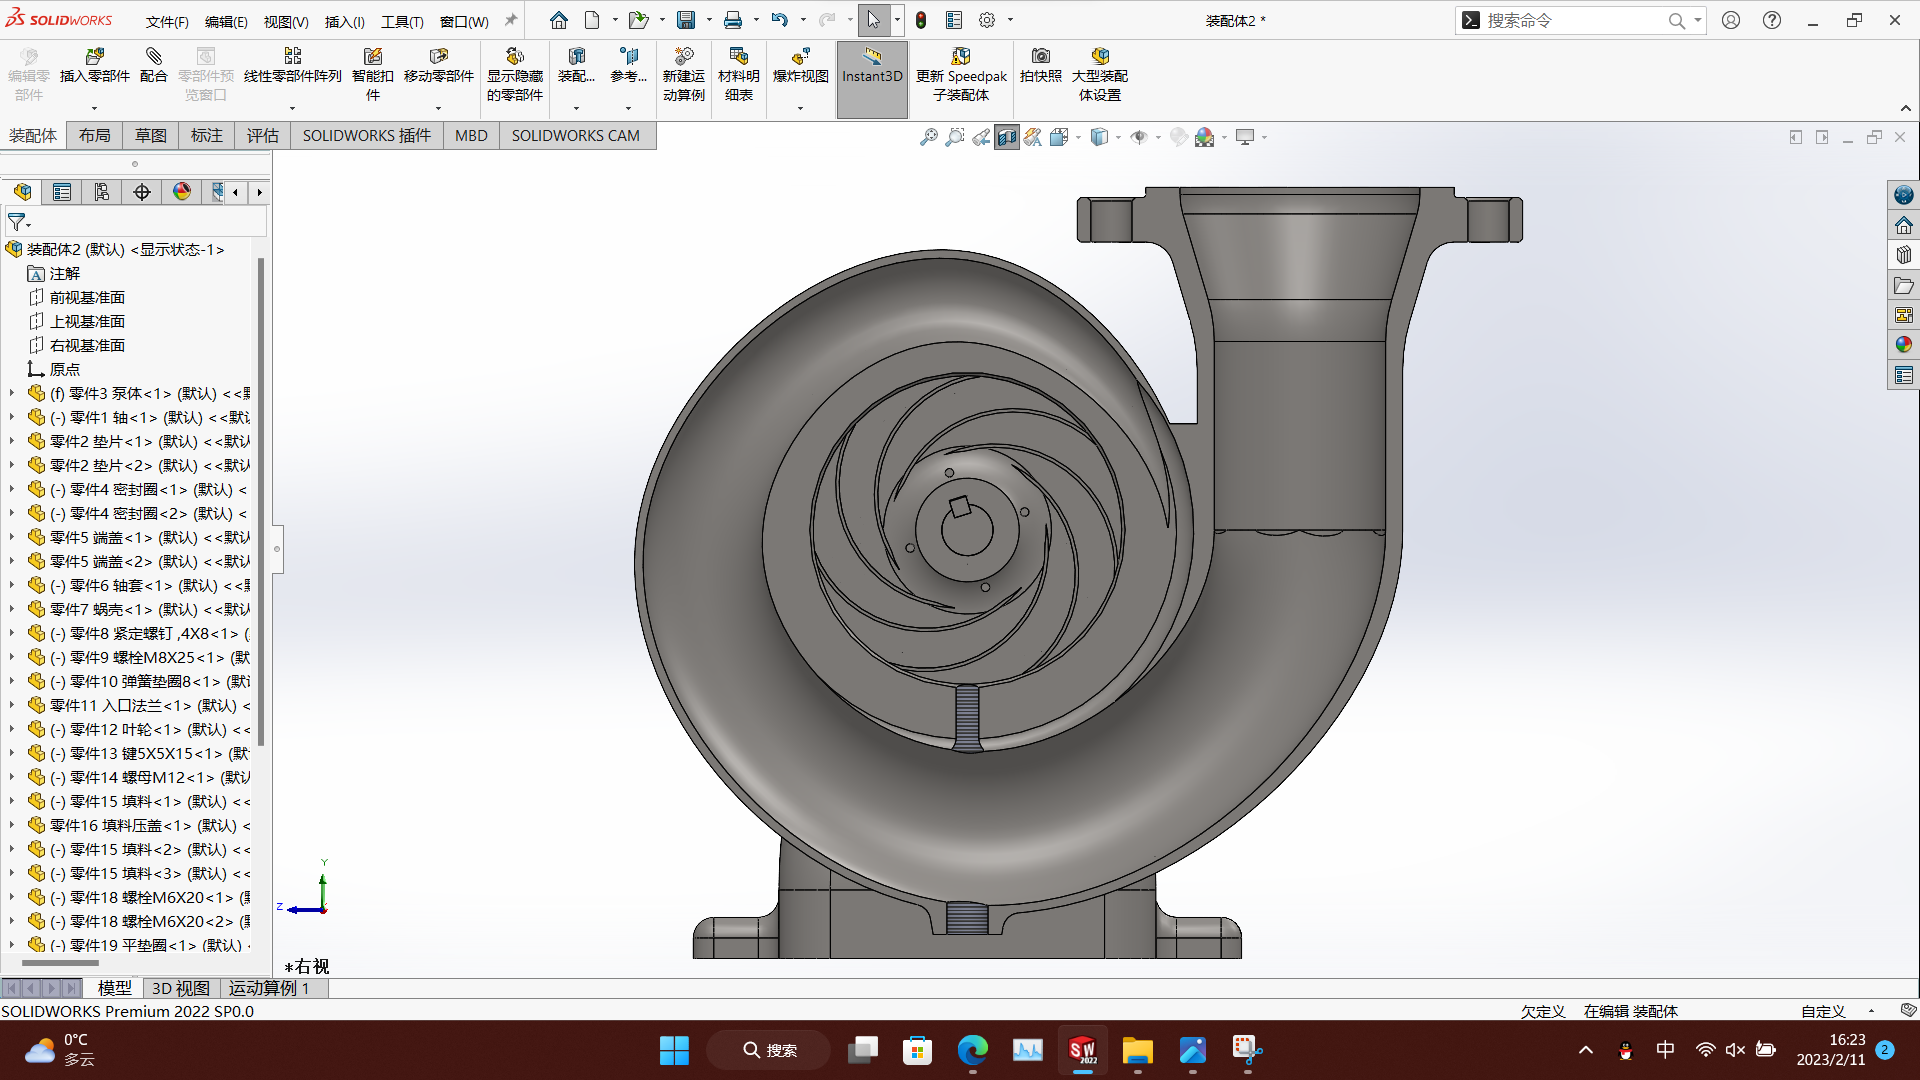Expand 零件14 螺母M12<1> tree node
Image resolution: width=1920 pixels, height=1080 pixels.
coord(12,777)
